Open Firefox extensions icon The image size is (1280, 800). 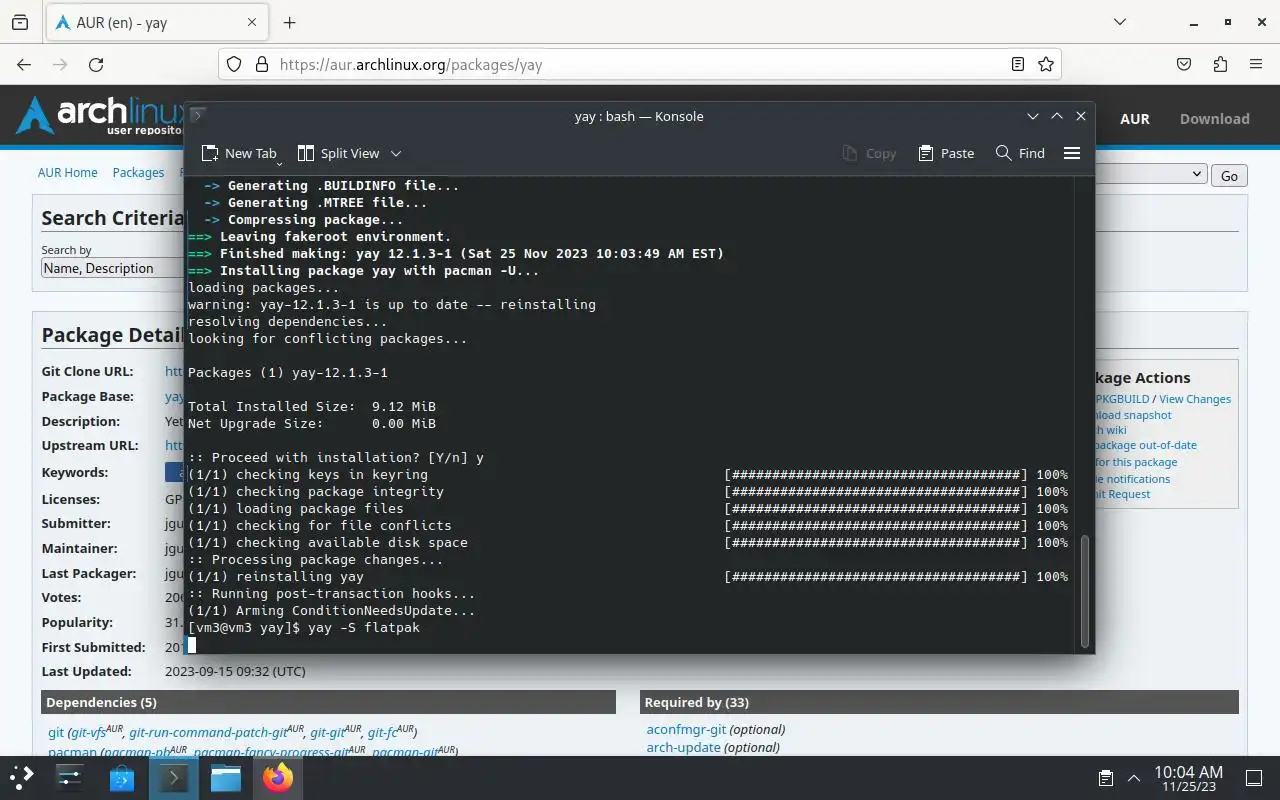pos(1220,64)
